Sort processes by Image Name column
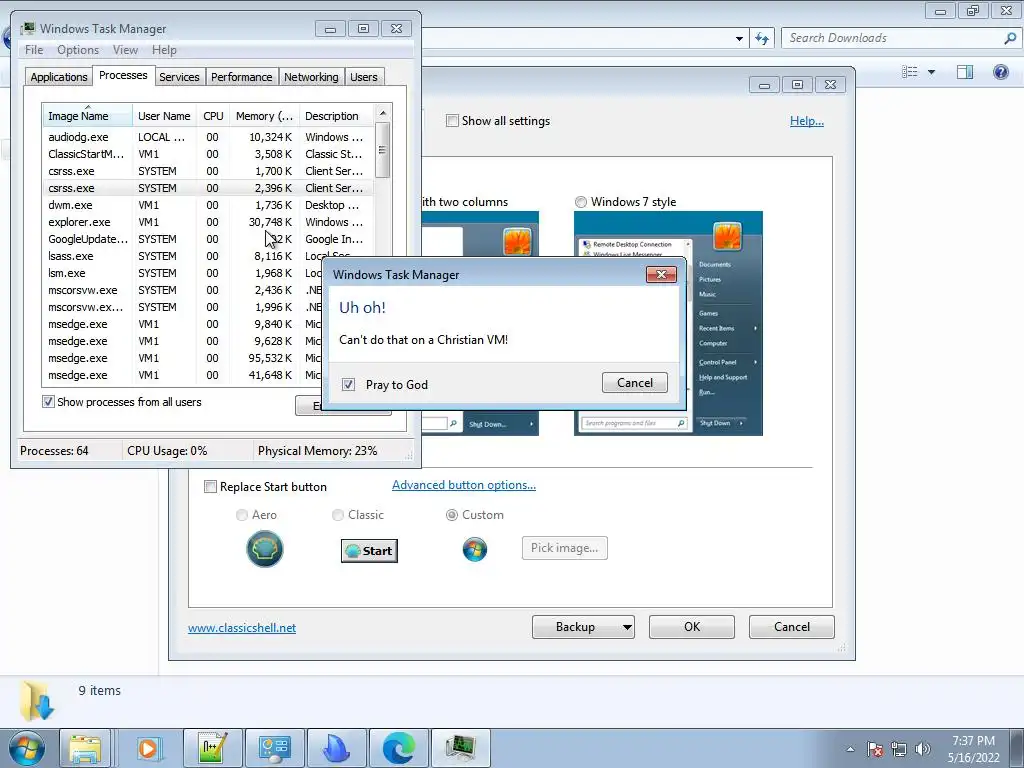 tap(87, 116)
